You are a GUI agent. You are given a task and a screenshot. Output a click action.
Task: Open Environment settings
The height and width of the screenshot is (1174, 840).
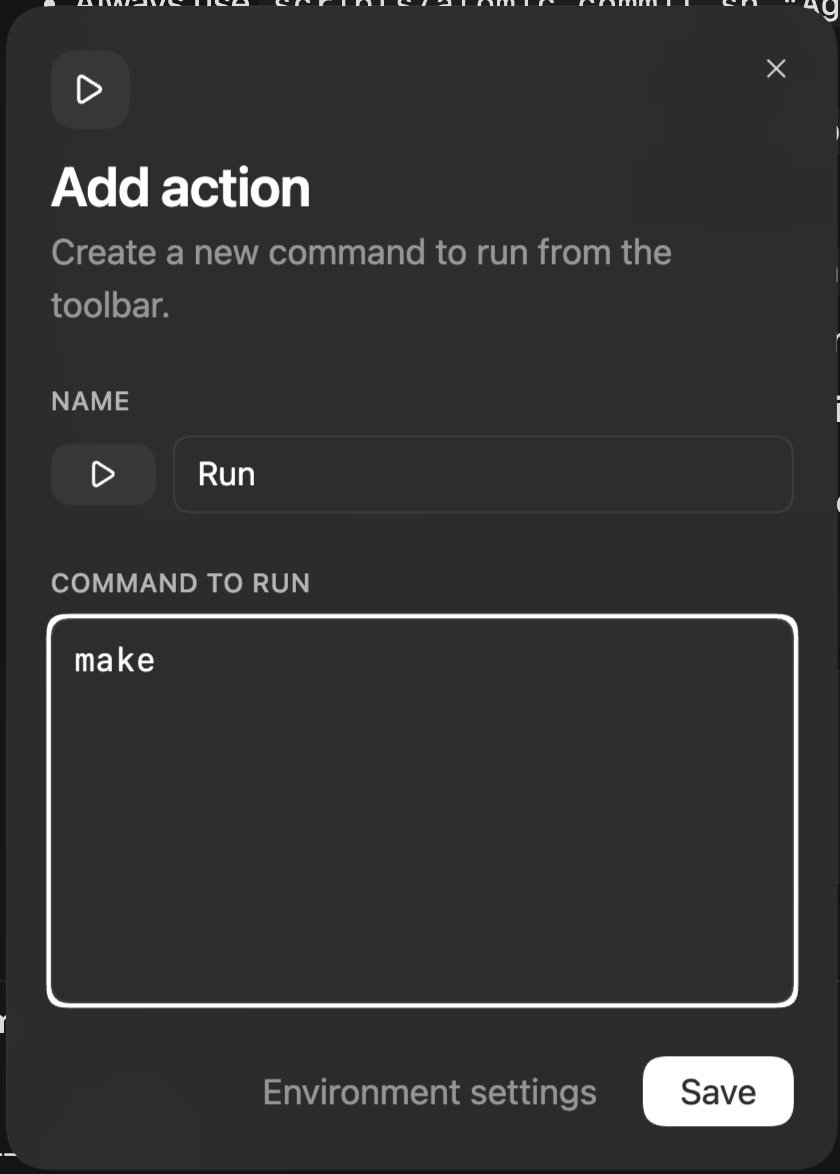429,1092
